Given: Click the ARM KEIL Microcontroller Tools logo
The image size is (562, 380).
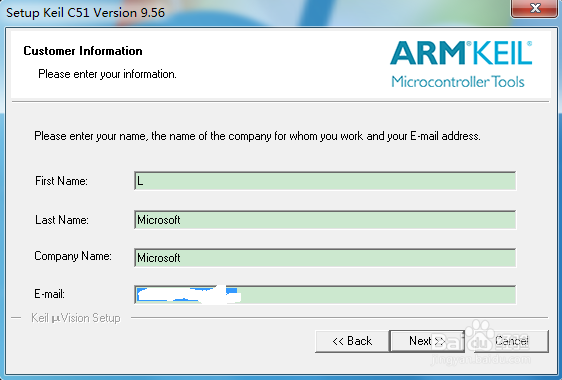Looking at the screenshot, I should tap(461, 65).
